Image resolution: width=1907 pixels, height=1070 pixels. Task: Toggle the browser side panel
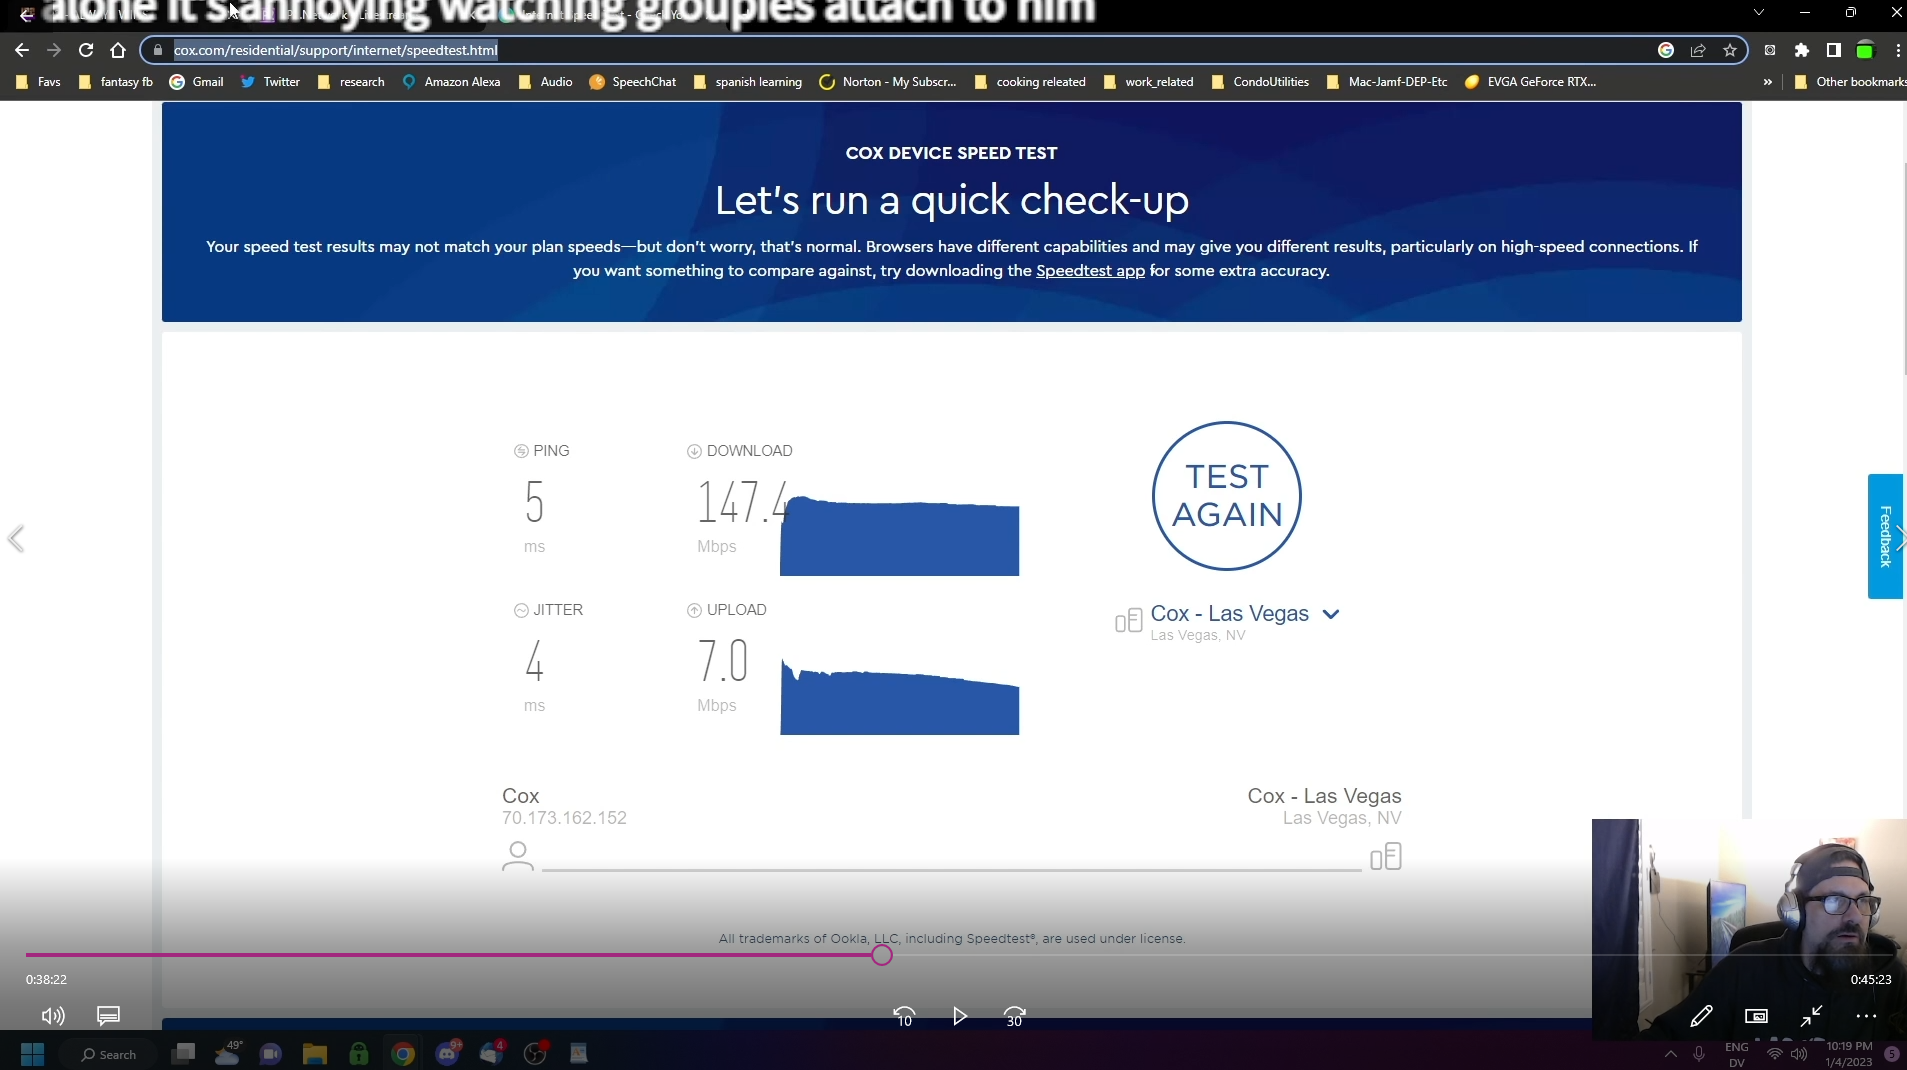pos(1834,50)
